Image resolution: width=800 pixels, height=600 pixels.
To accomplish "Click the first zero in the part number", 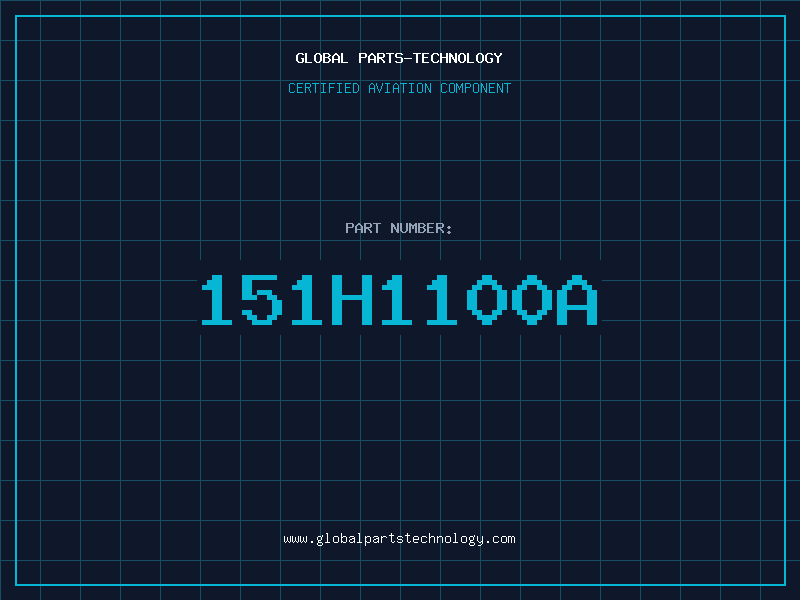I will (487, 299).
